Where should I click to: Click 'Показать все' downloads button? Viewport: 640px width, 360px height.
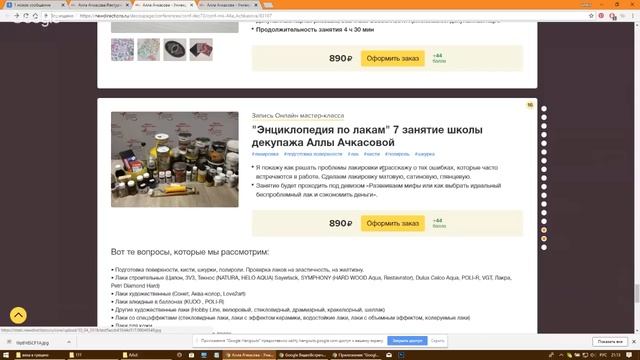[610, 342]
